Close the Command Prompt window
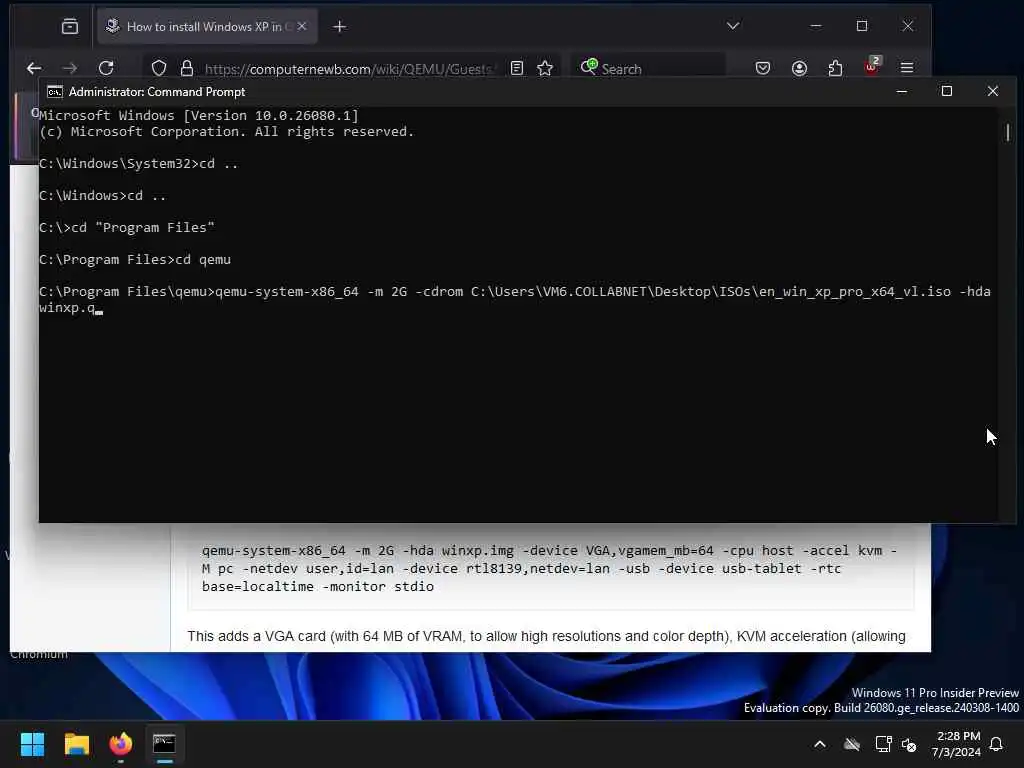The width and height of the screenshot is (1024, 768). (993, 91)
